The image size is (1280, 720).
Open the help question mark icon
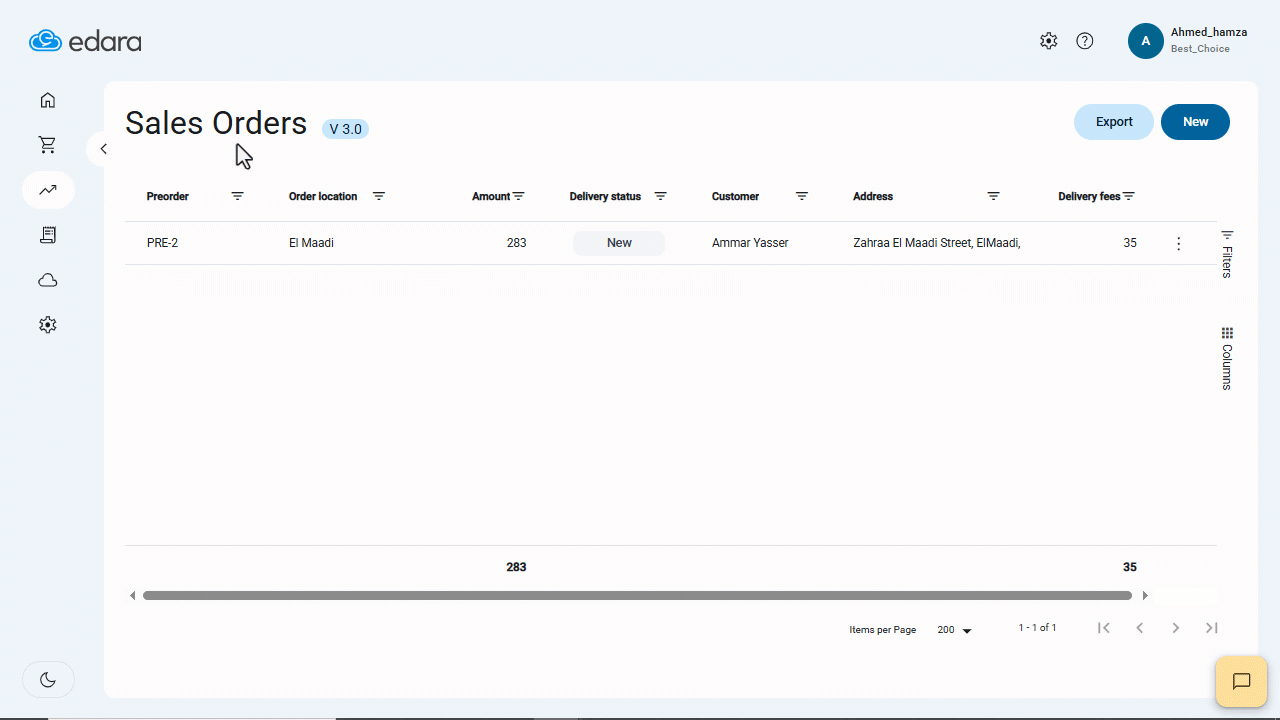tap(1085, 41)
